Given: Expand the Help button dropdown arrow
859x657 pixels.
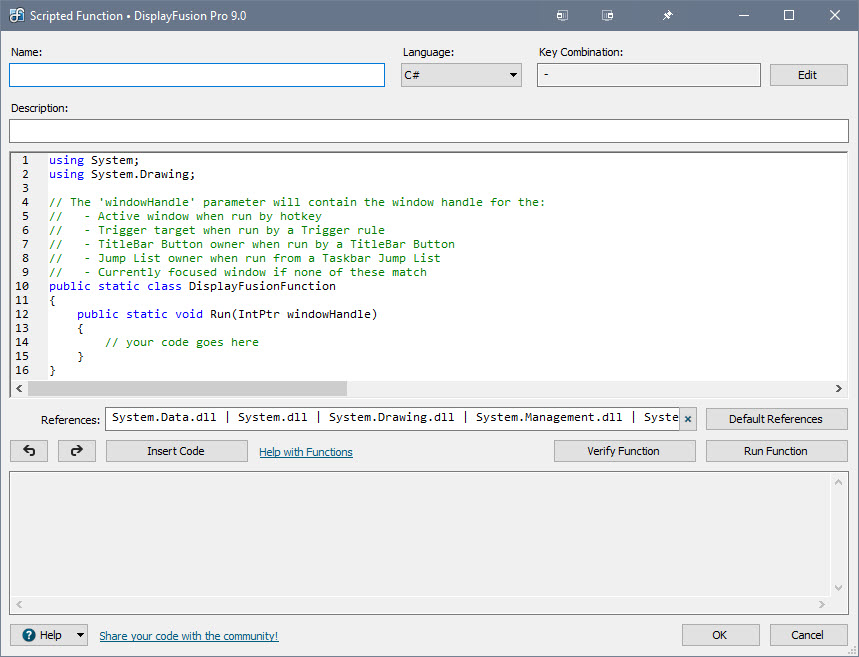Looking at the screenshot, I should 78,634.
